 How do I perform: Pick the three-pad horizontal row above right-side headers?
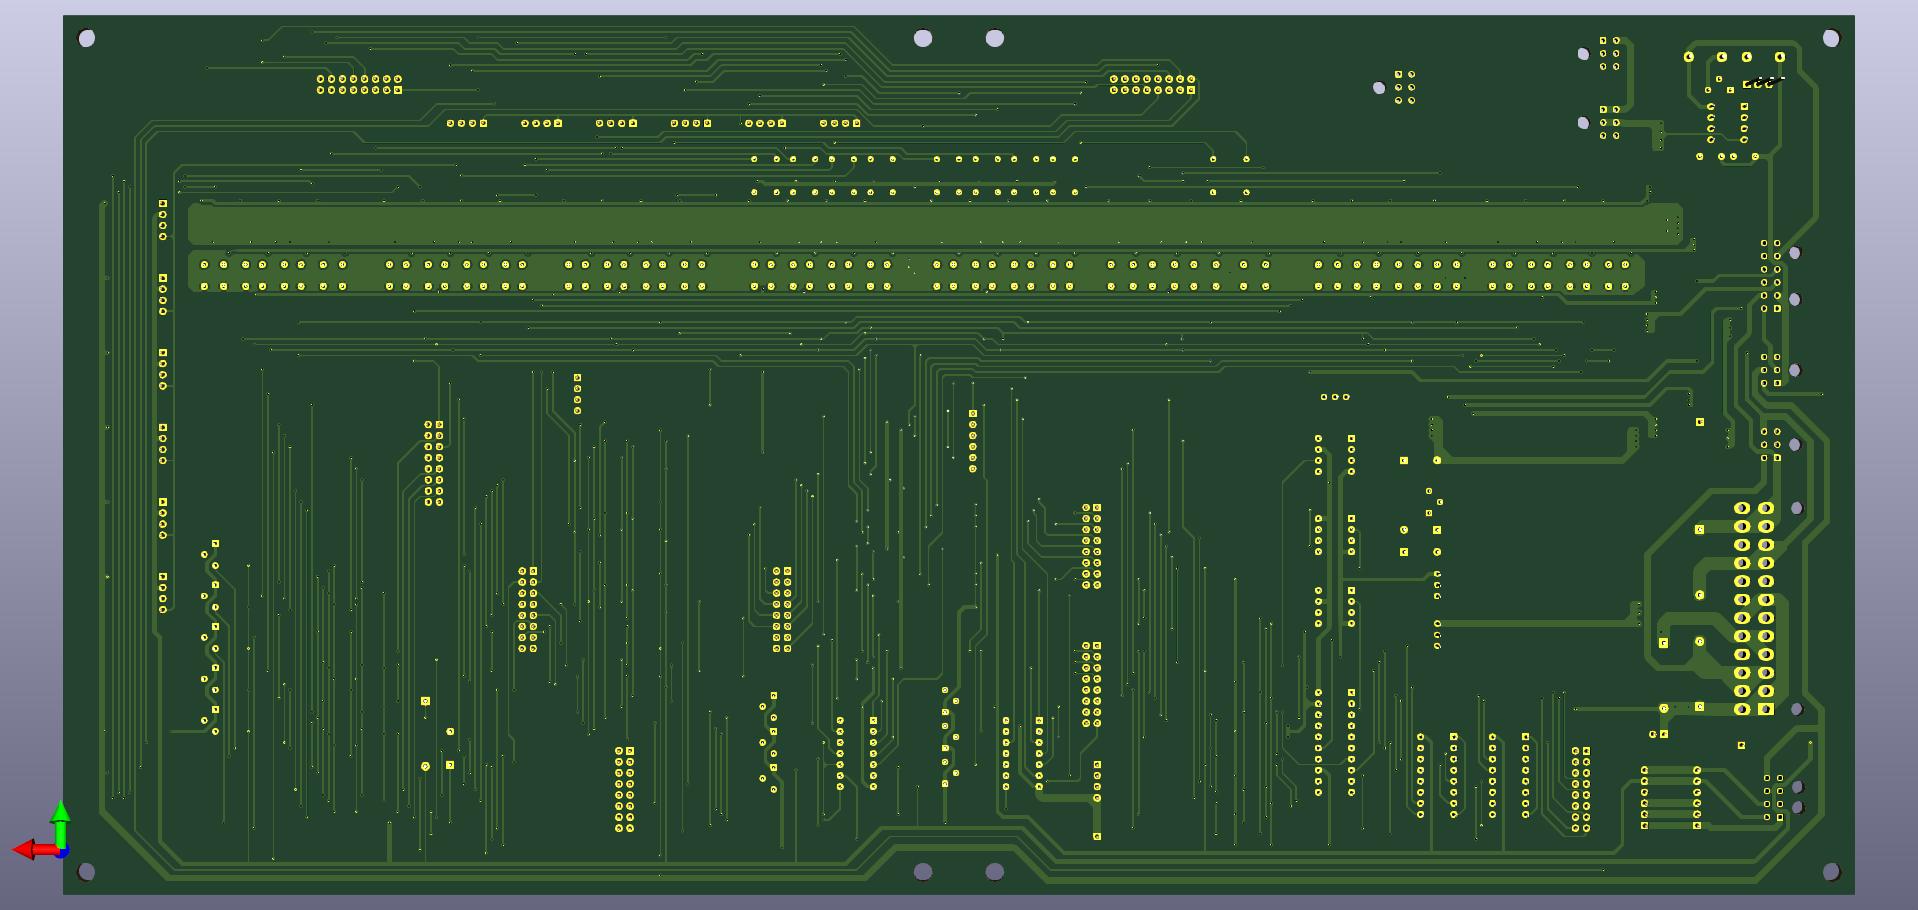1335,397
